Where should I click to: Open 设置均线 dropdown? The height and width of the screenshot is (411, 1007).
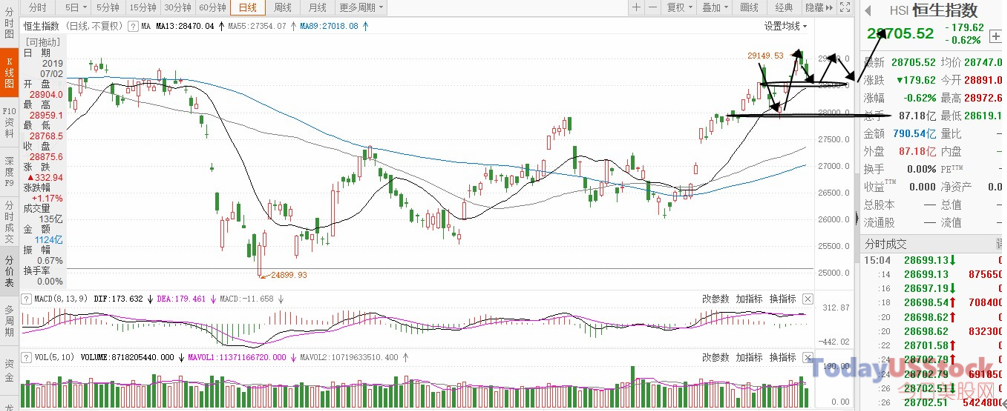[785, 26]
